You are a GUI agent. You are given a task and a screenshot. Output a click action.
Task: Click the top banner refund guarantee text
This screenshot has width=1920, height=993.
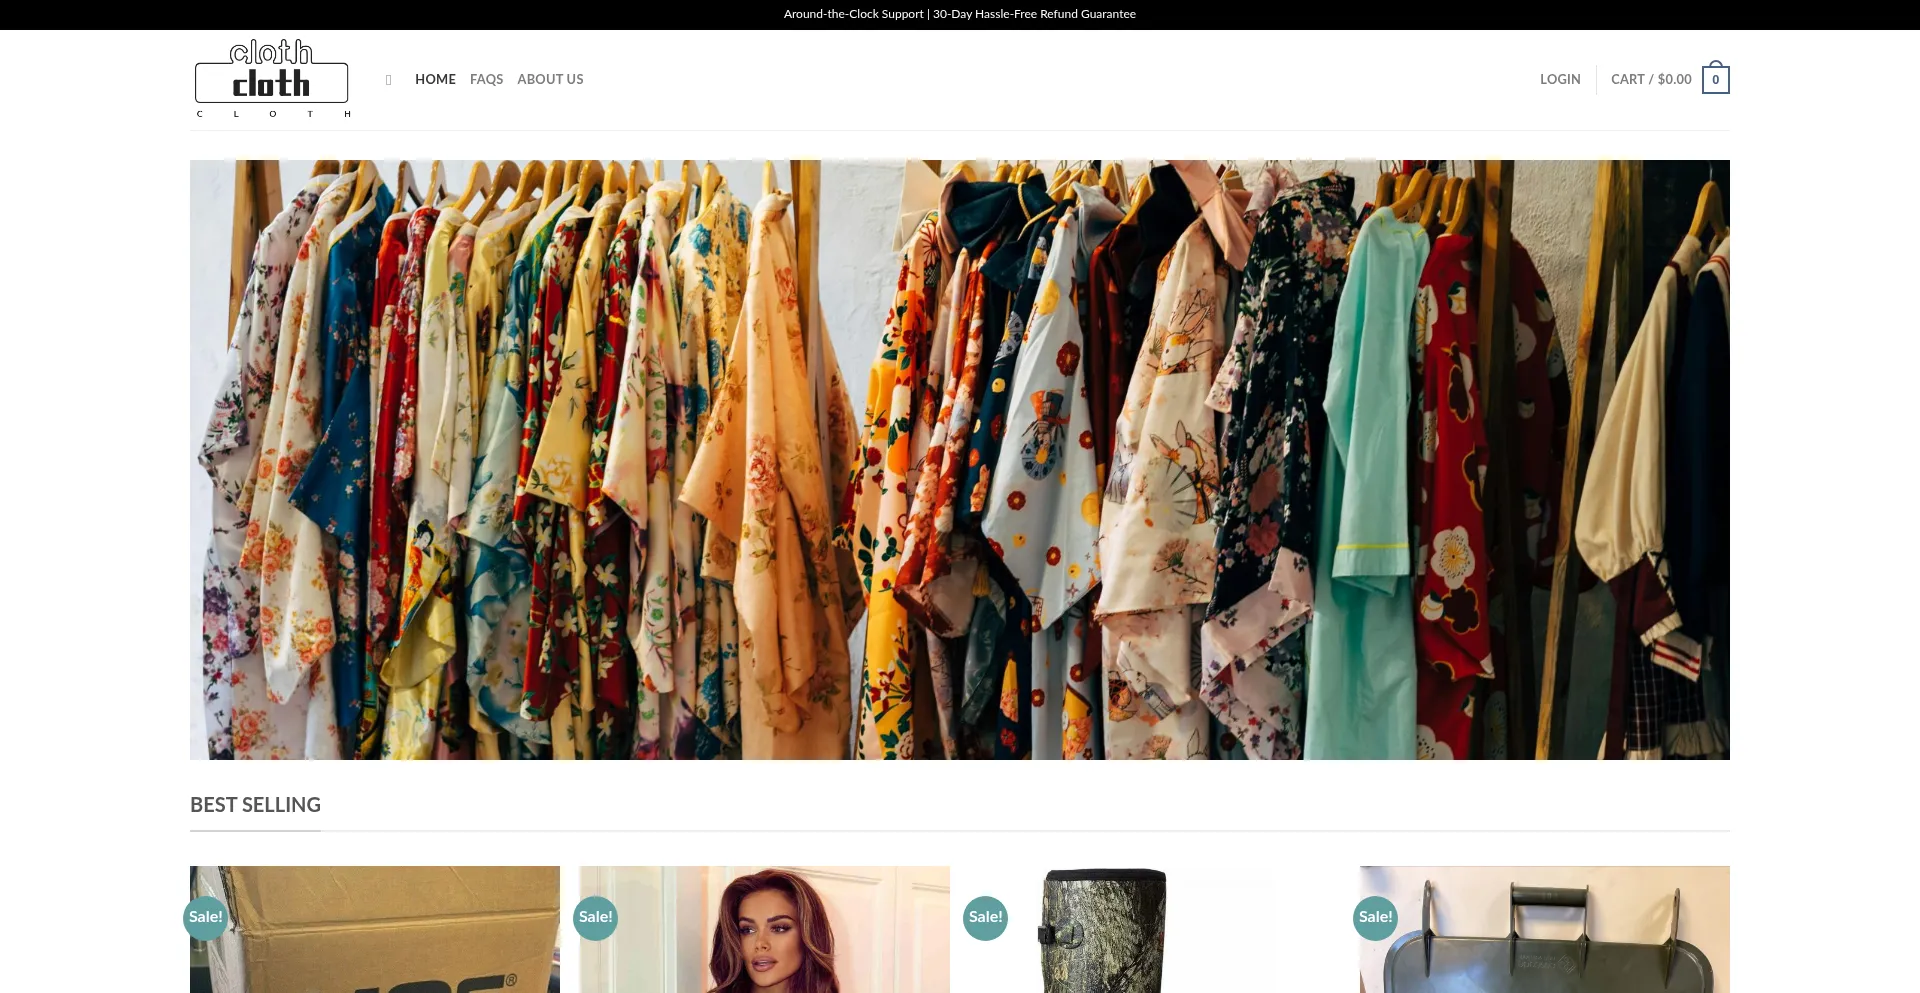[x=959, y=13]
